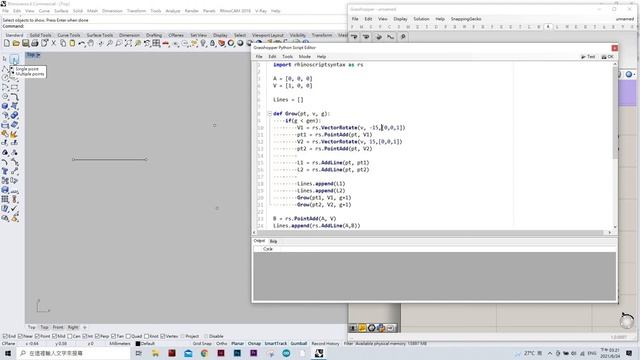Screen dimensions: 640x360
Task: Switch to Front viewport tab
Action: click(x=58, y=327)
